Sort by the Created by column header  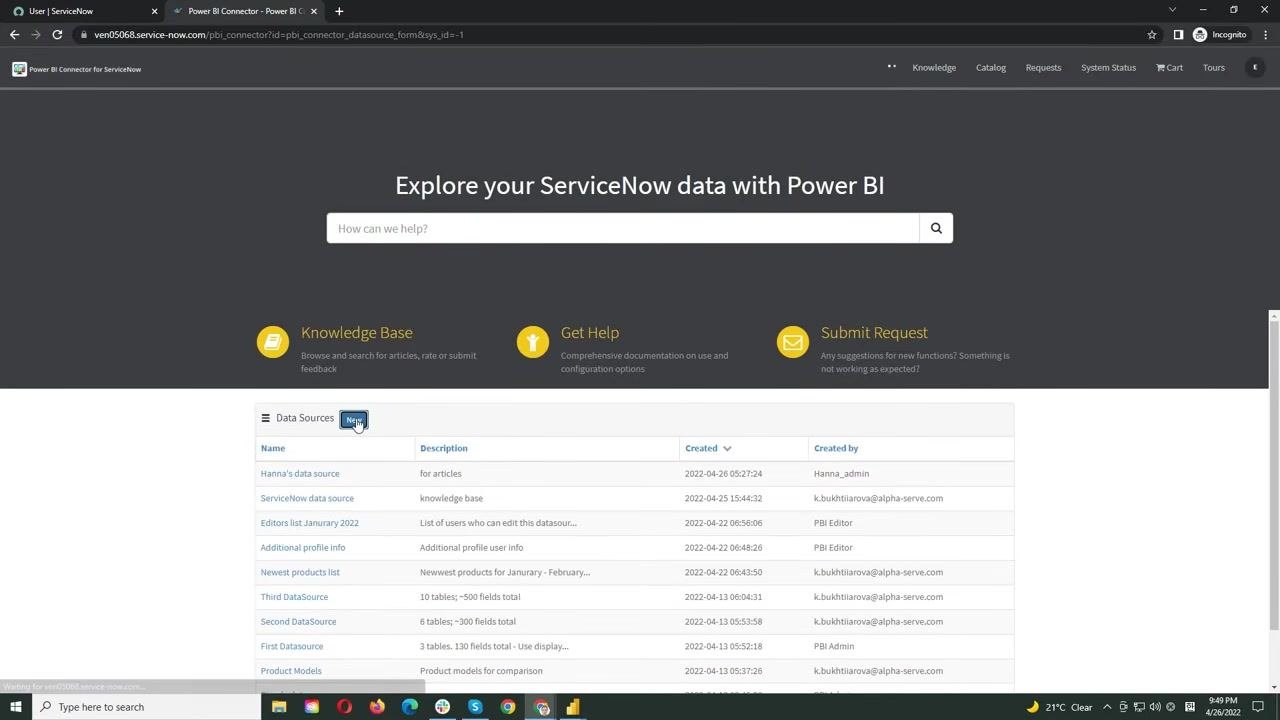[836, 448]
